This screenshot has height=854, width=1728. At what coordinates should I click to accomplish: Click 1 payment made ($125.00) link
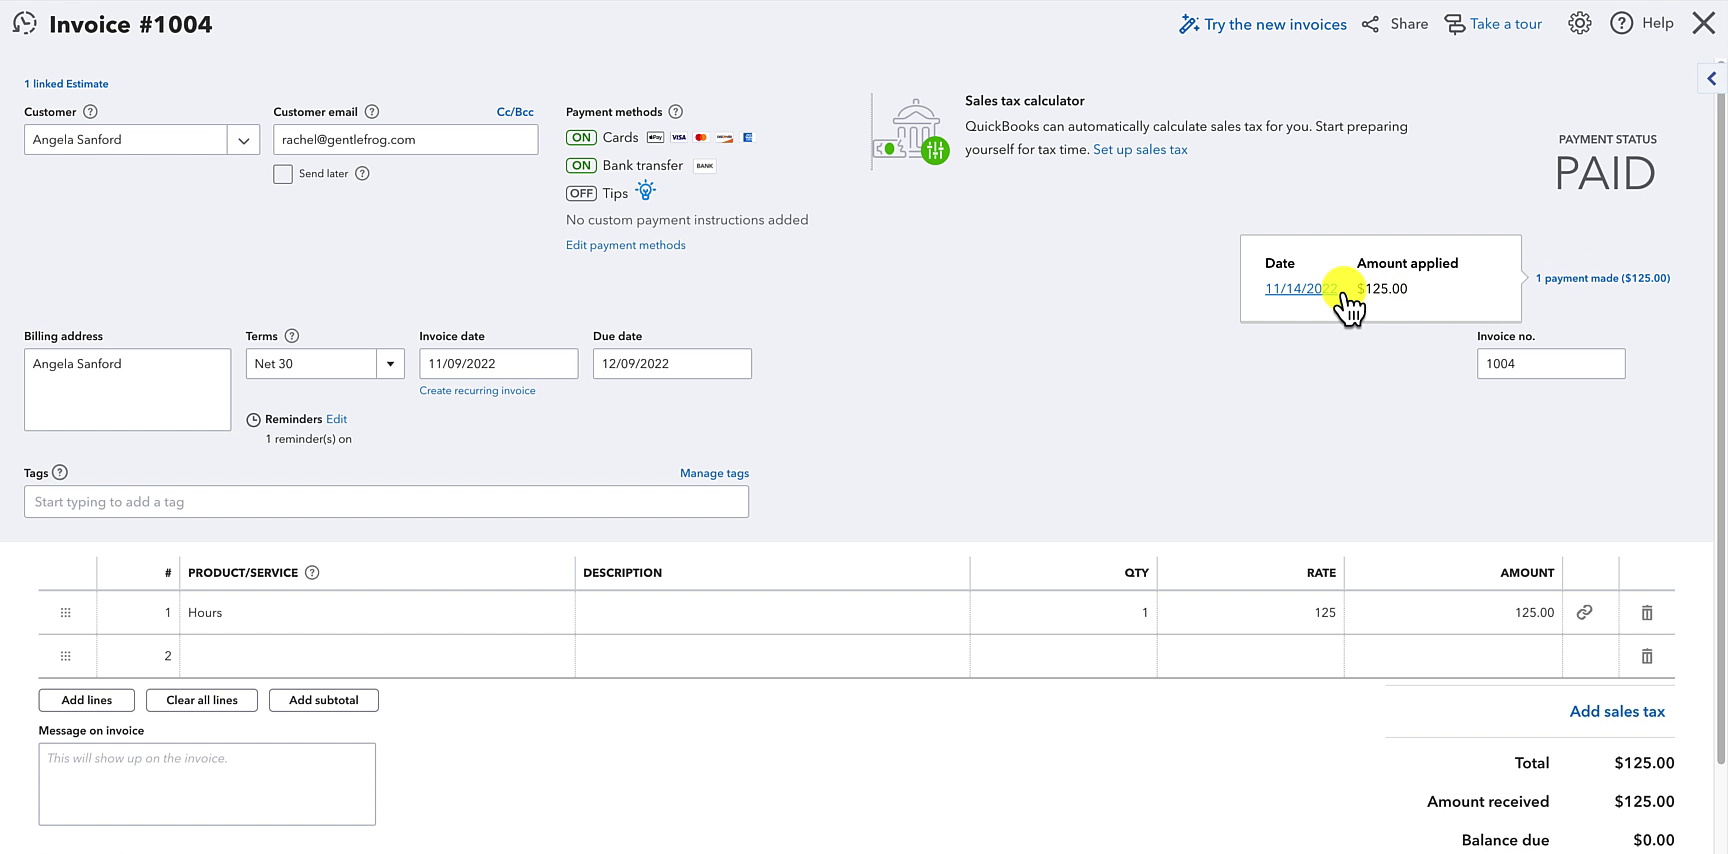pos(1603,278)
